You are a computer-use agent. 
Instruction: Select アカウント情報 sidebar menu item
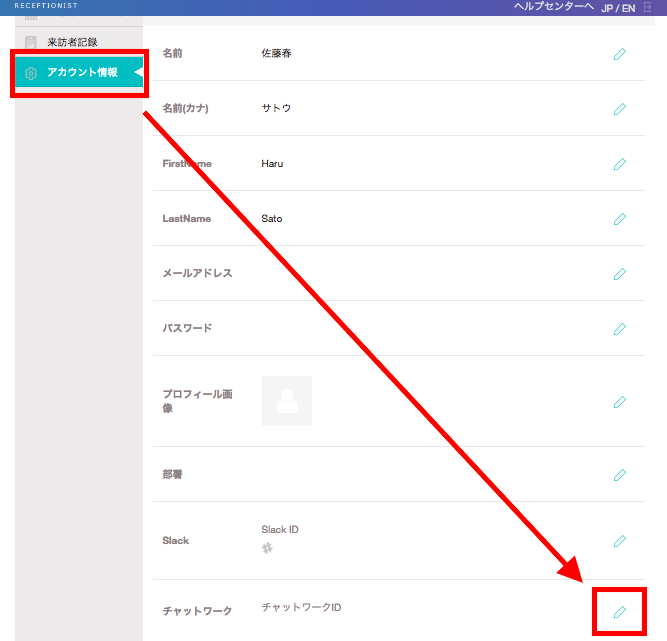click(82, 72)
